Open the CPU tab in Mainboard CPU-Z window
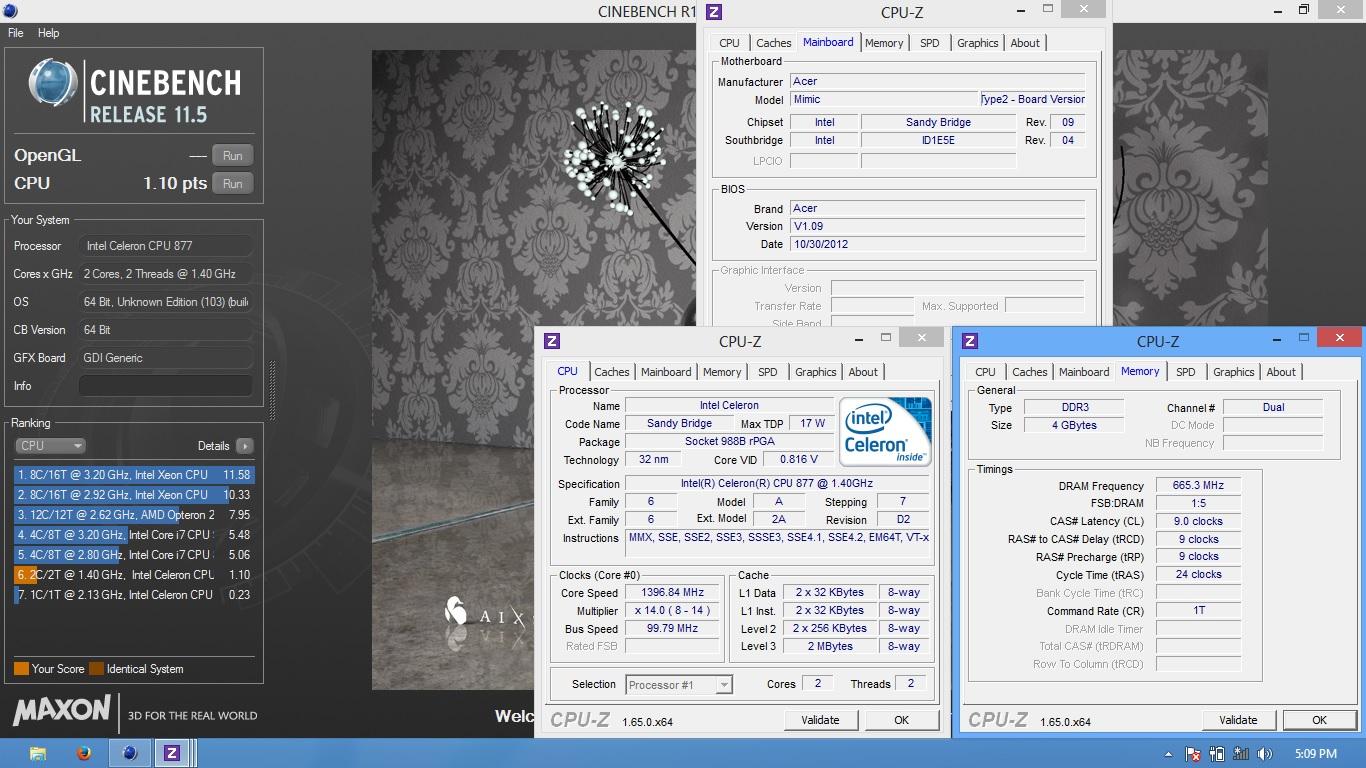 730,43
